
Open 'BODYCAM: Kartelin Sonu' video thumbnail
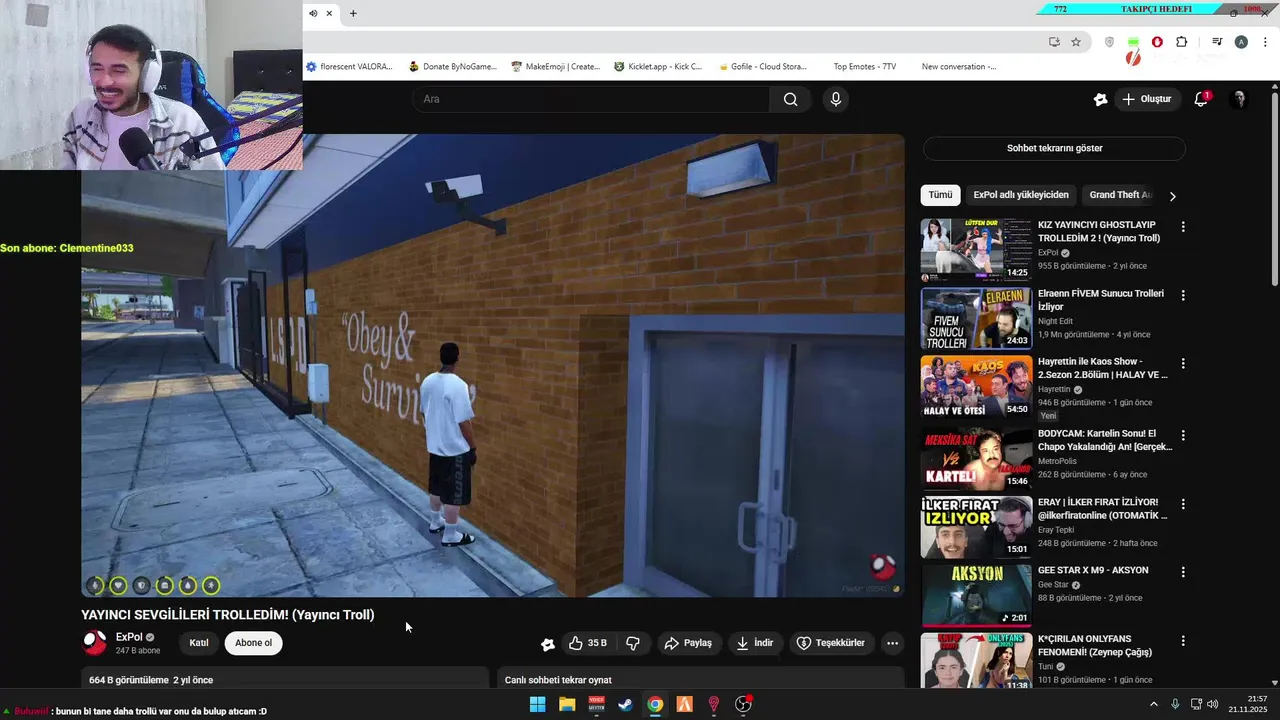(x=976, y=458)
